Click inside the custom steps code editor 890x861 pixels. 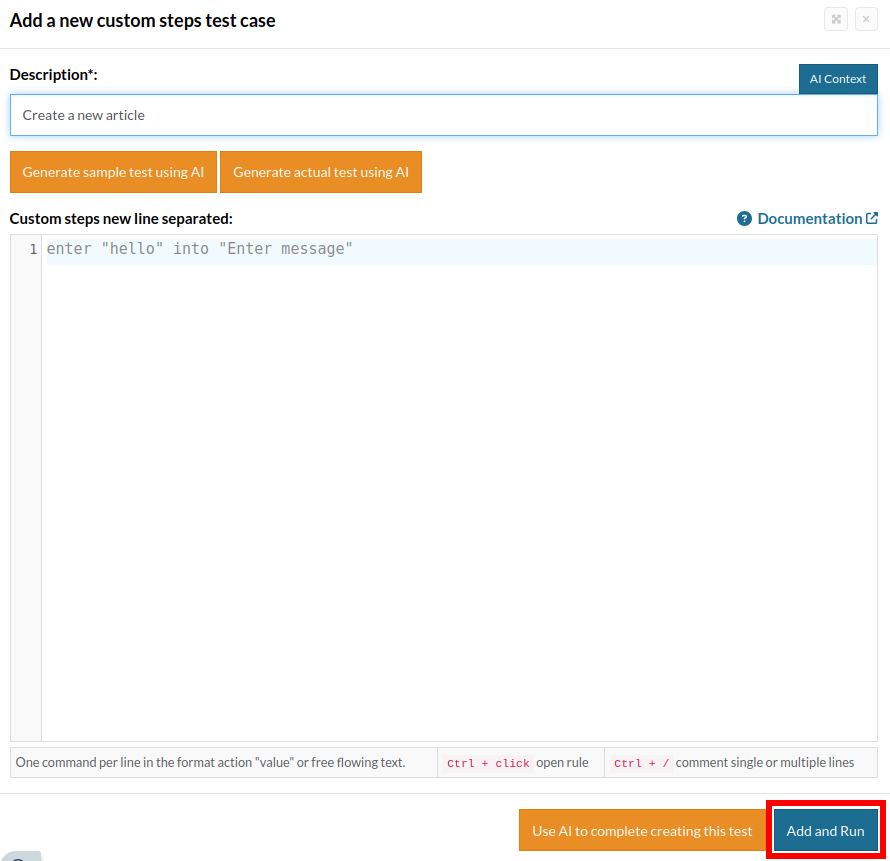point(460,500)
